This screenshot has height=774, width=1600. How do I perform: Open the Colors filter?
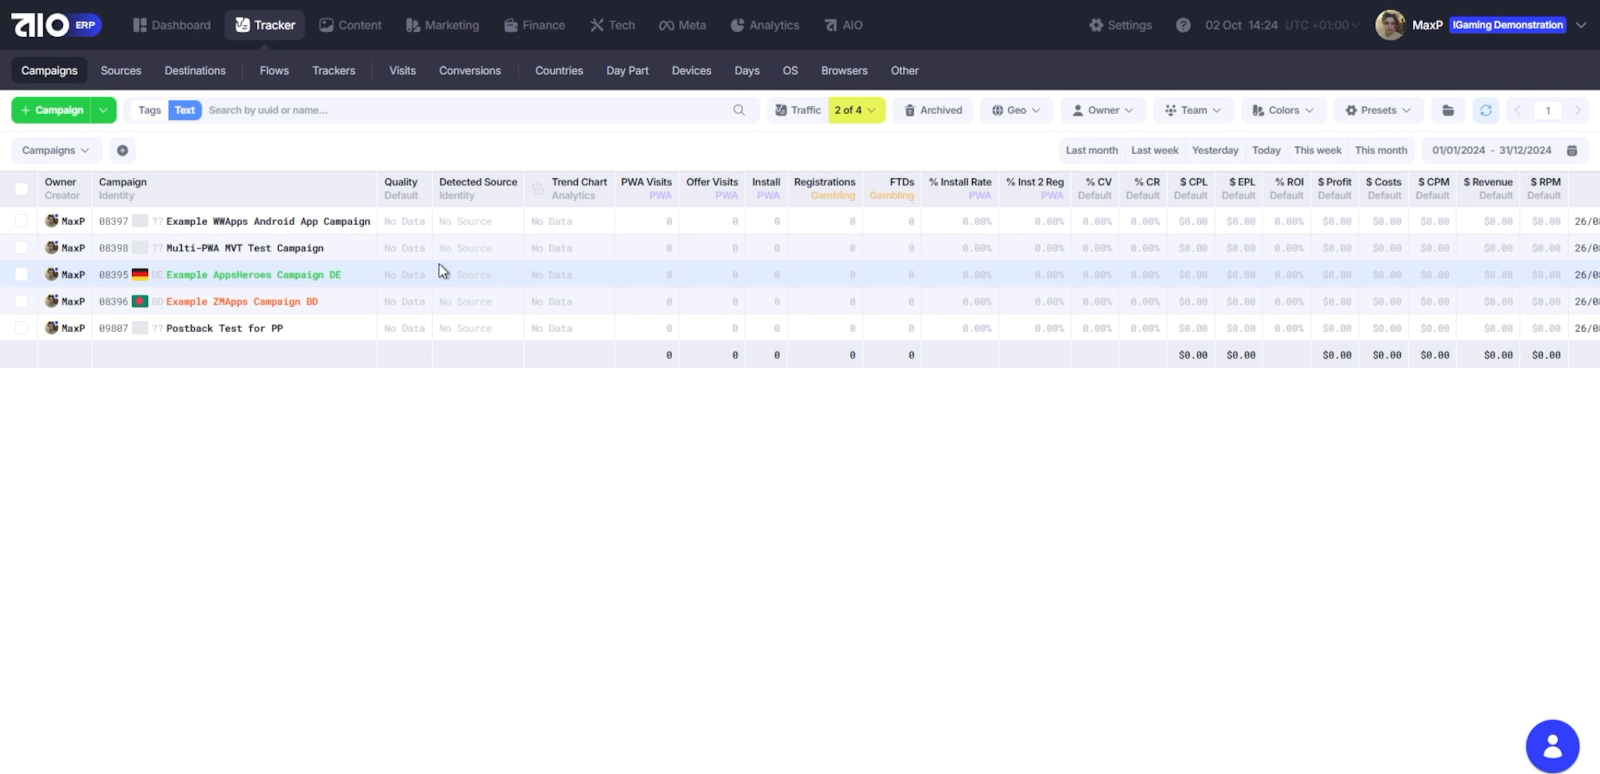[x=1283, y=110]
